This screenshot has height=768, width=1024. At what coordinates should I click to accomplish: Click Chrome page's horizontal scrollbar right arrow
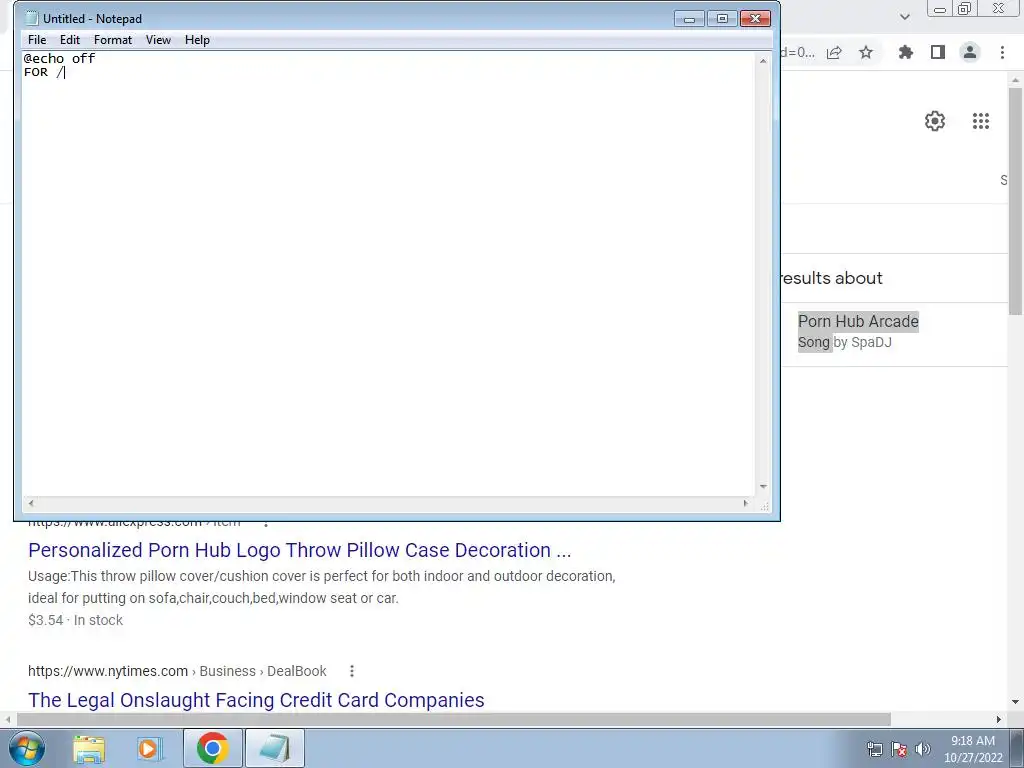999,719
